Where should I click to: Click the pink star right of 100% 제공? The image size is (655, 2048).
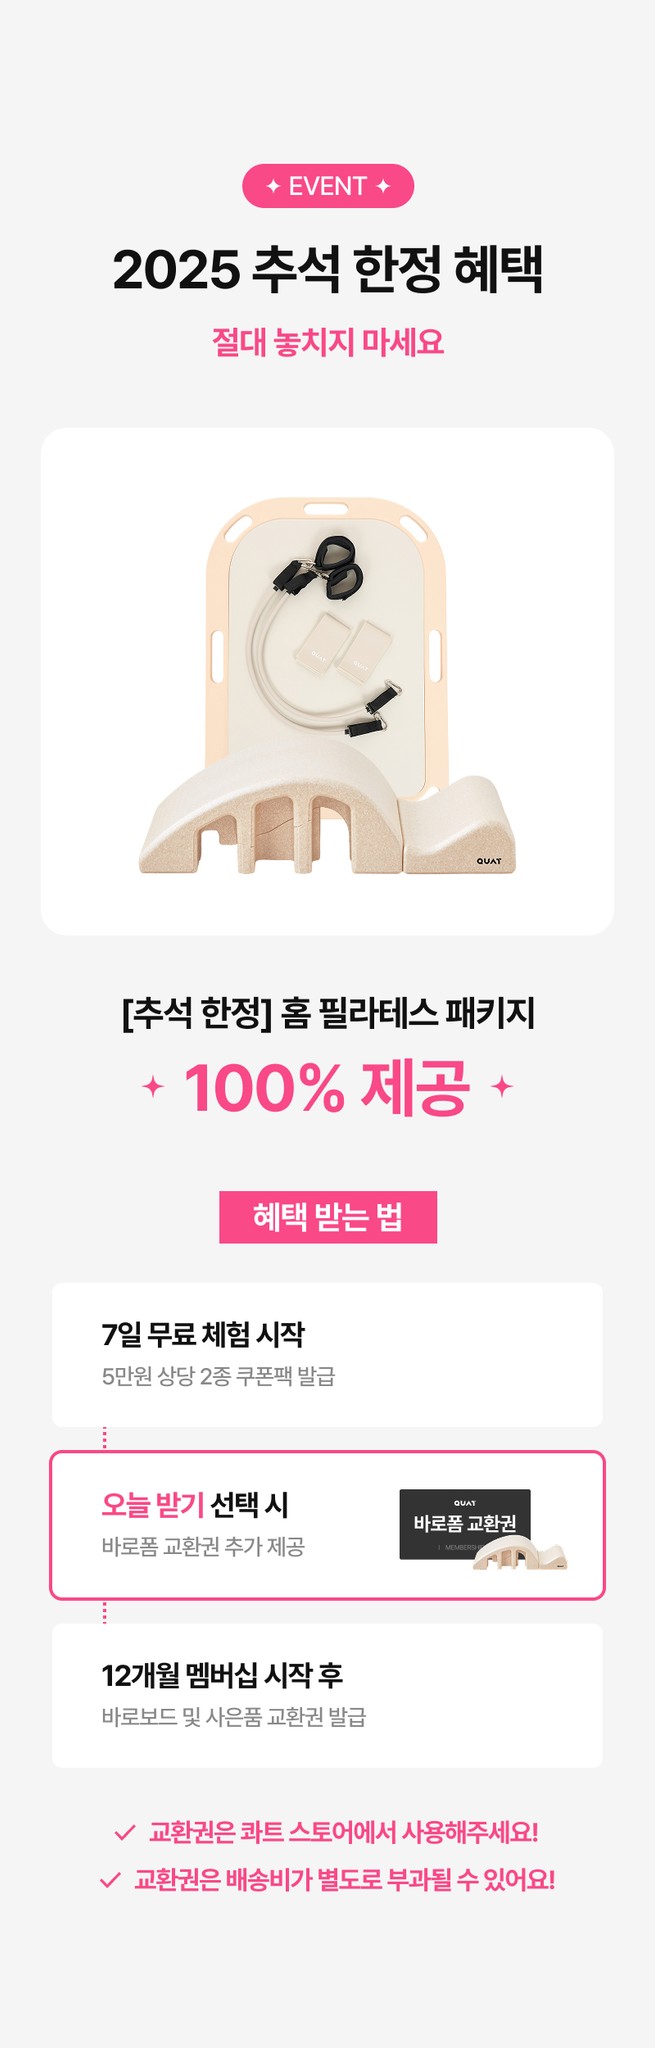coord(502,1086)
